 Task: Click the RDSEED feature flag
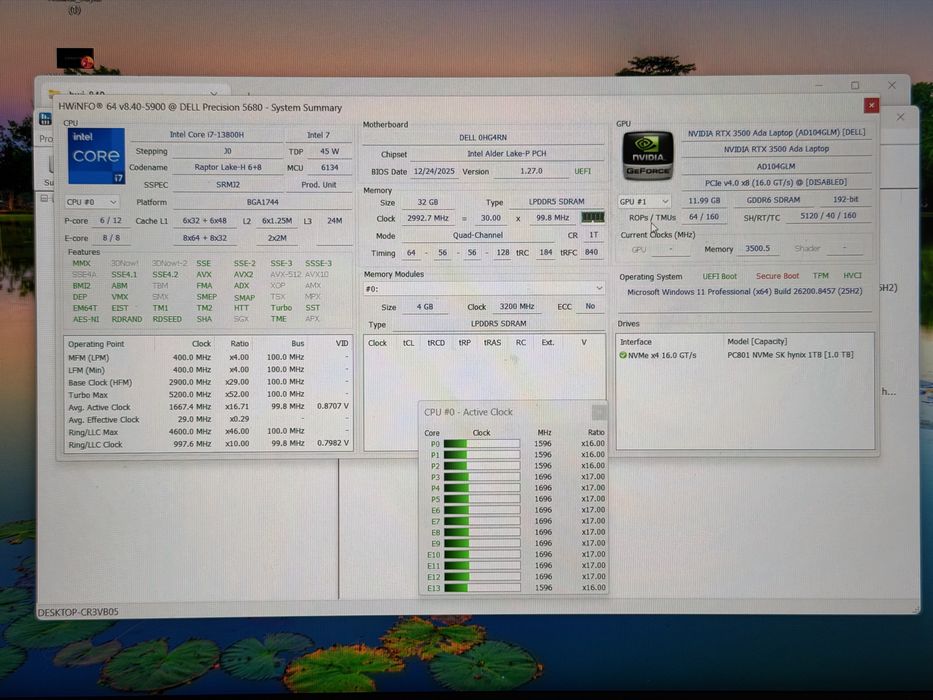click(167, 320)
